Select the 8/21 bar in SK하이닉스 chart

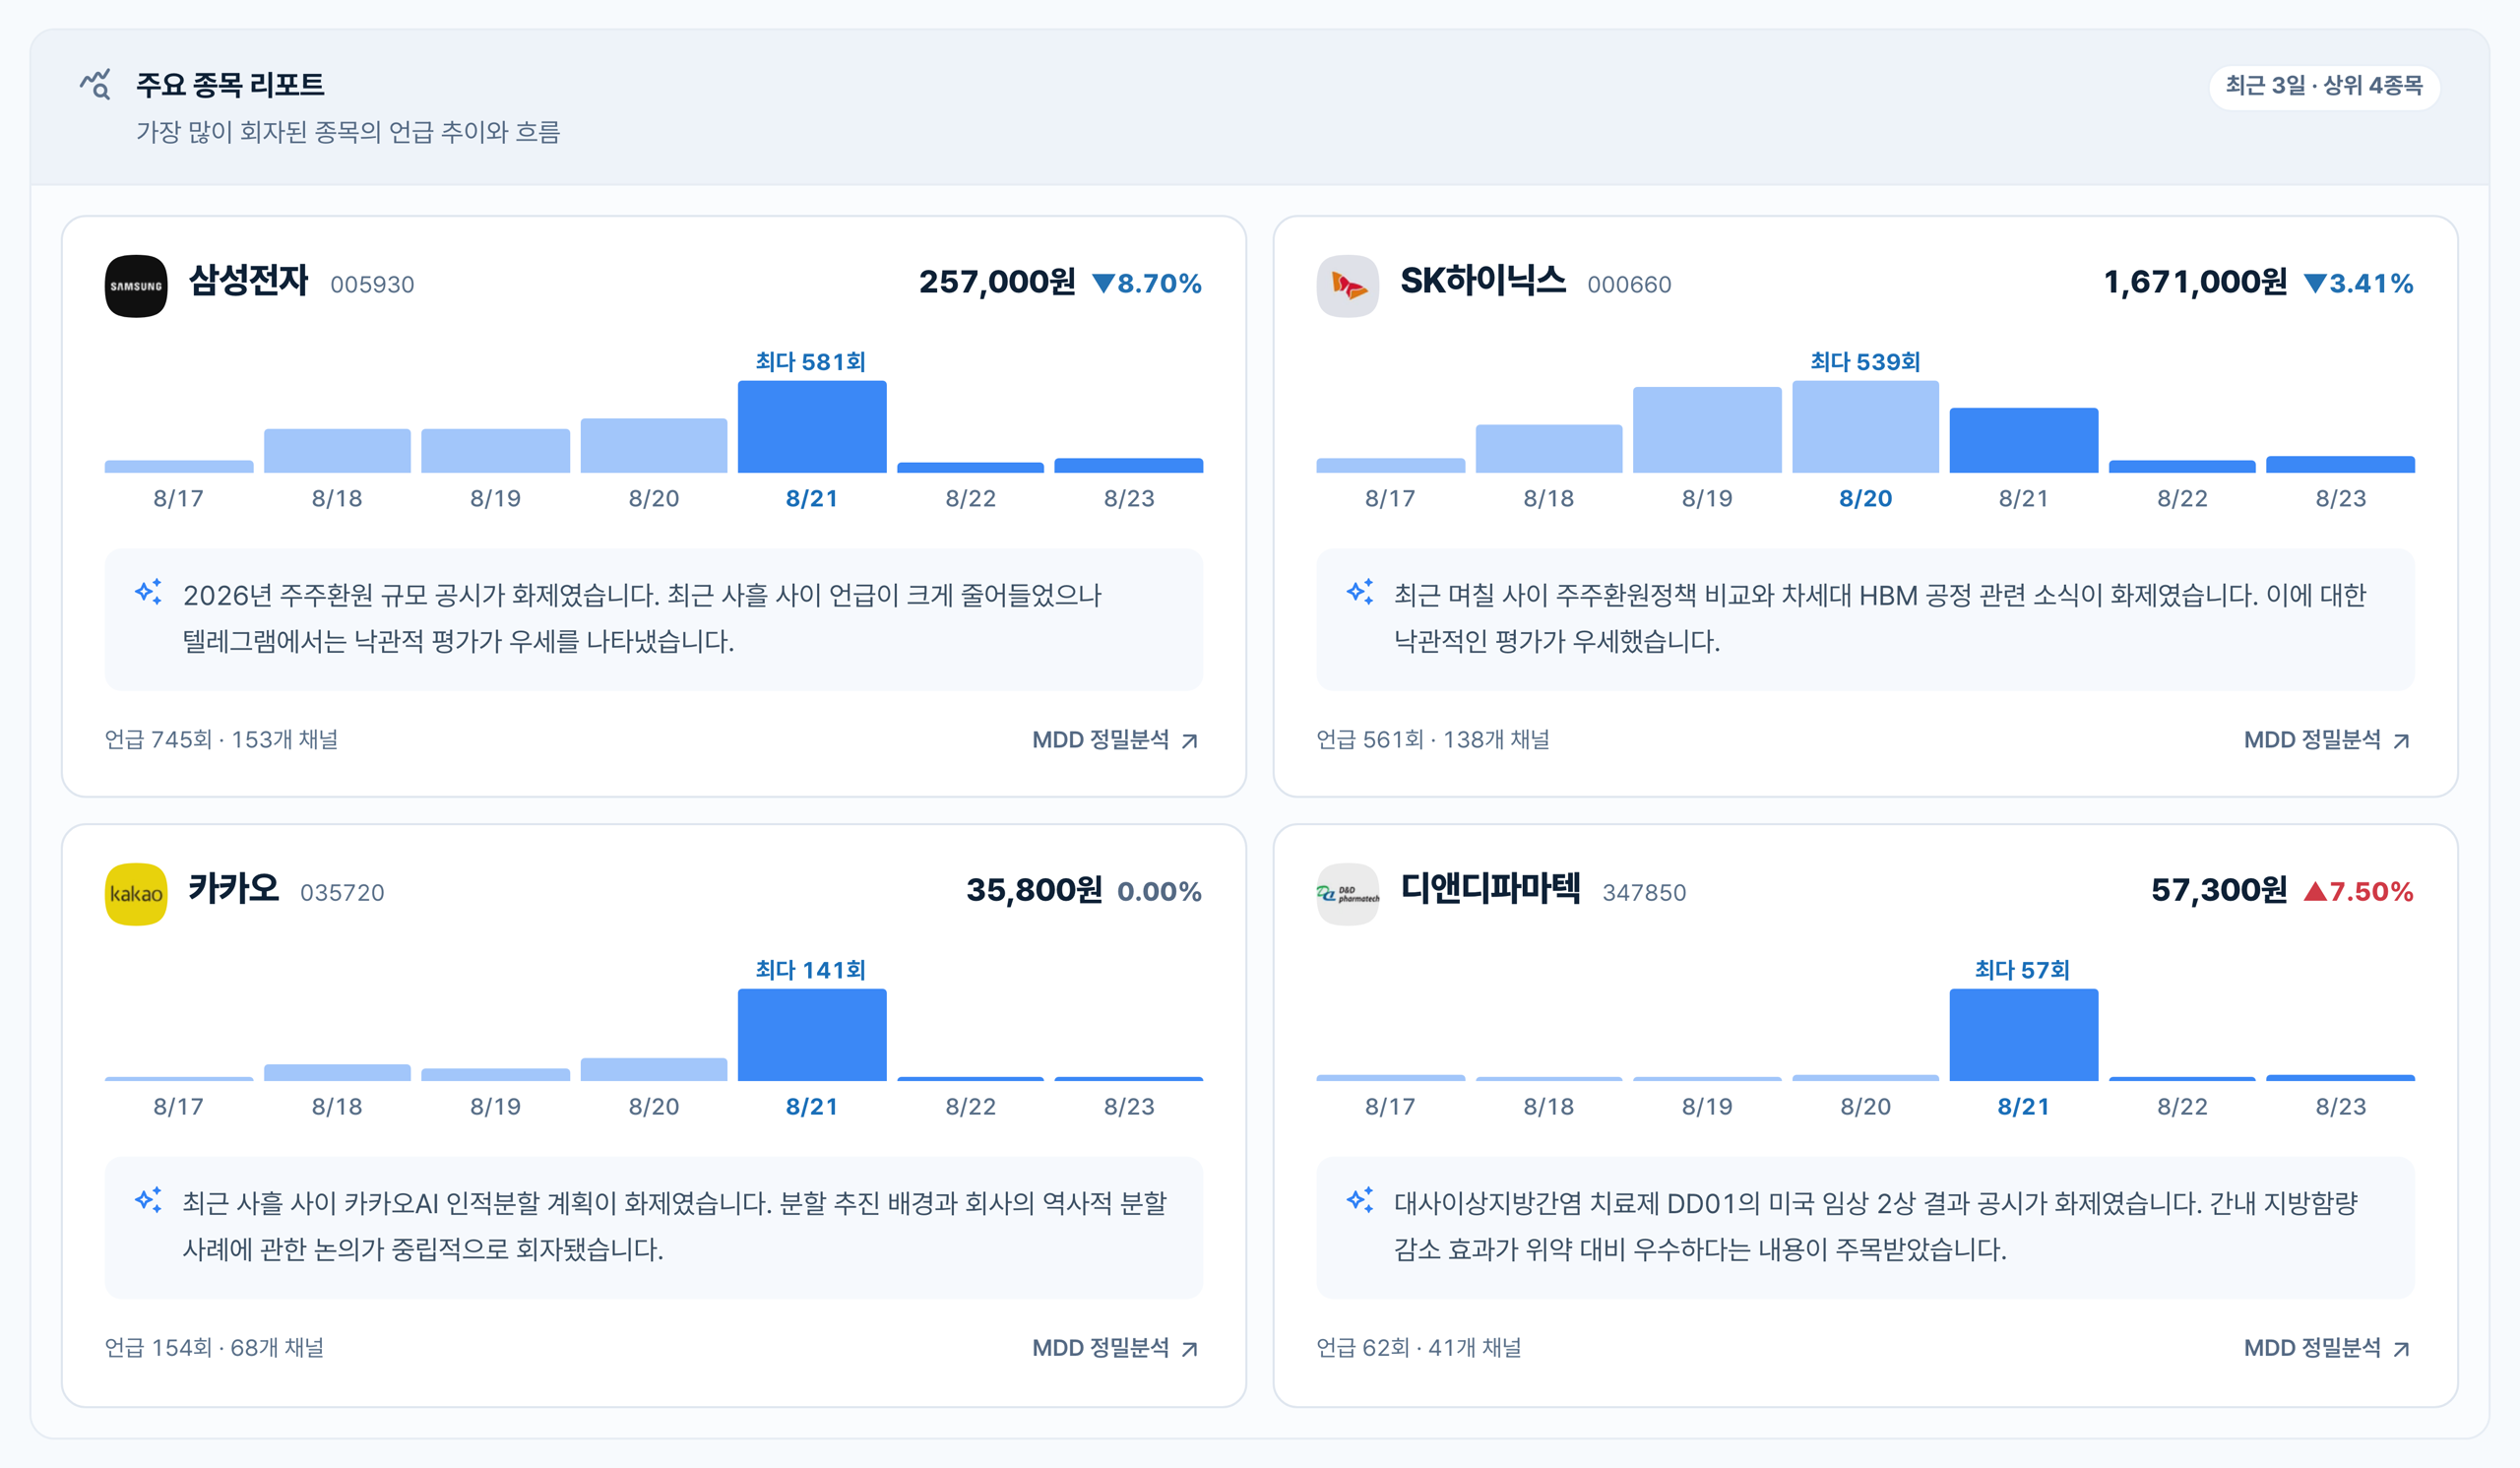coord(2024,440)
